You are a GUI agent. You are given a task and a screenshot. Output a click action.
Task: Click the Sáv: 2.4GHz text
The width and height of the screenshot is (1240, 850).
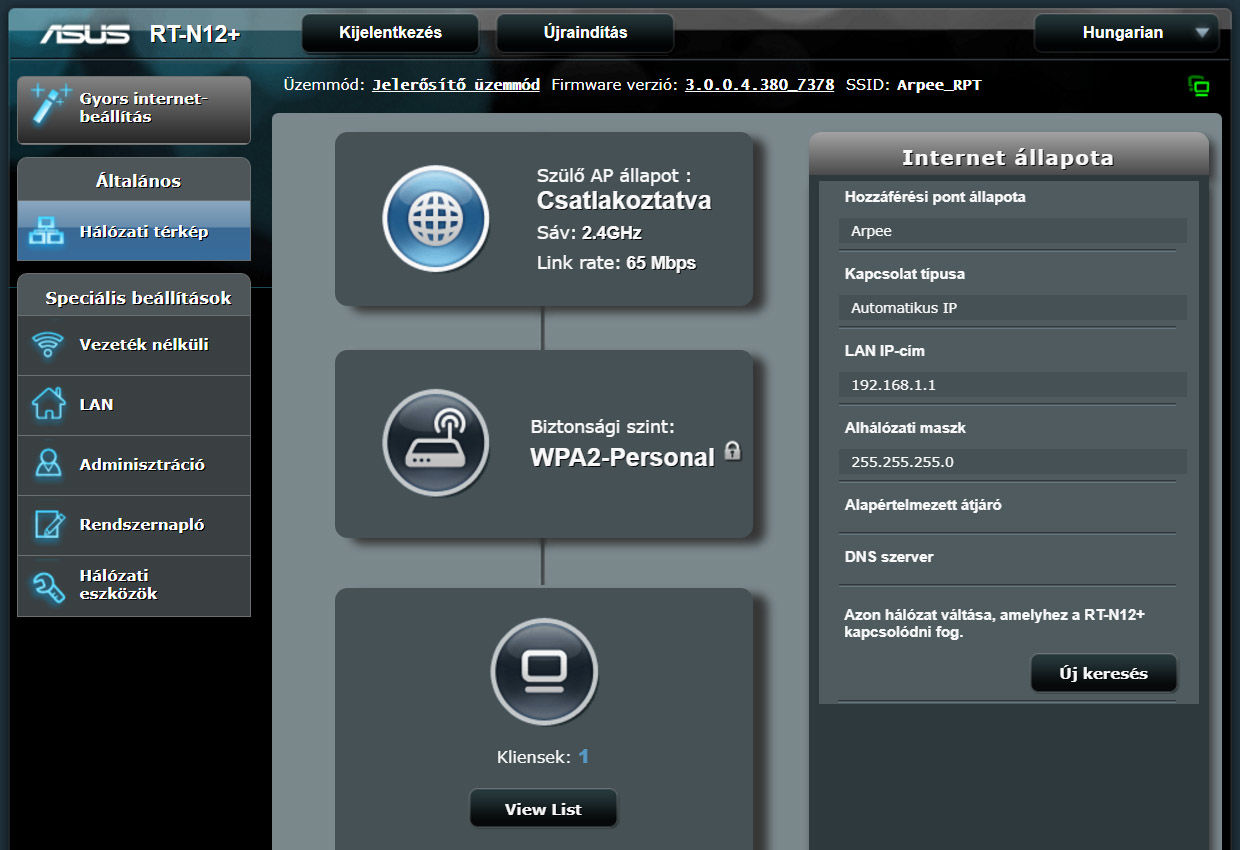[x=589, y=233]
